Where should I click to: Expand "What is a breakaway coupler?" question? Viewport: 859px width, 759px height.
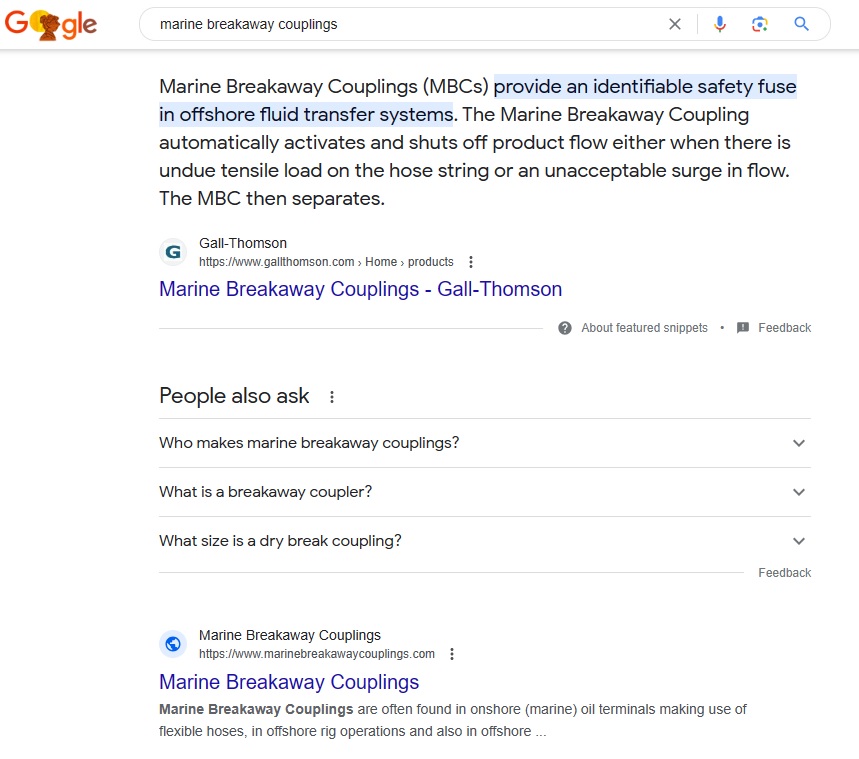point(798,492)
